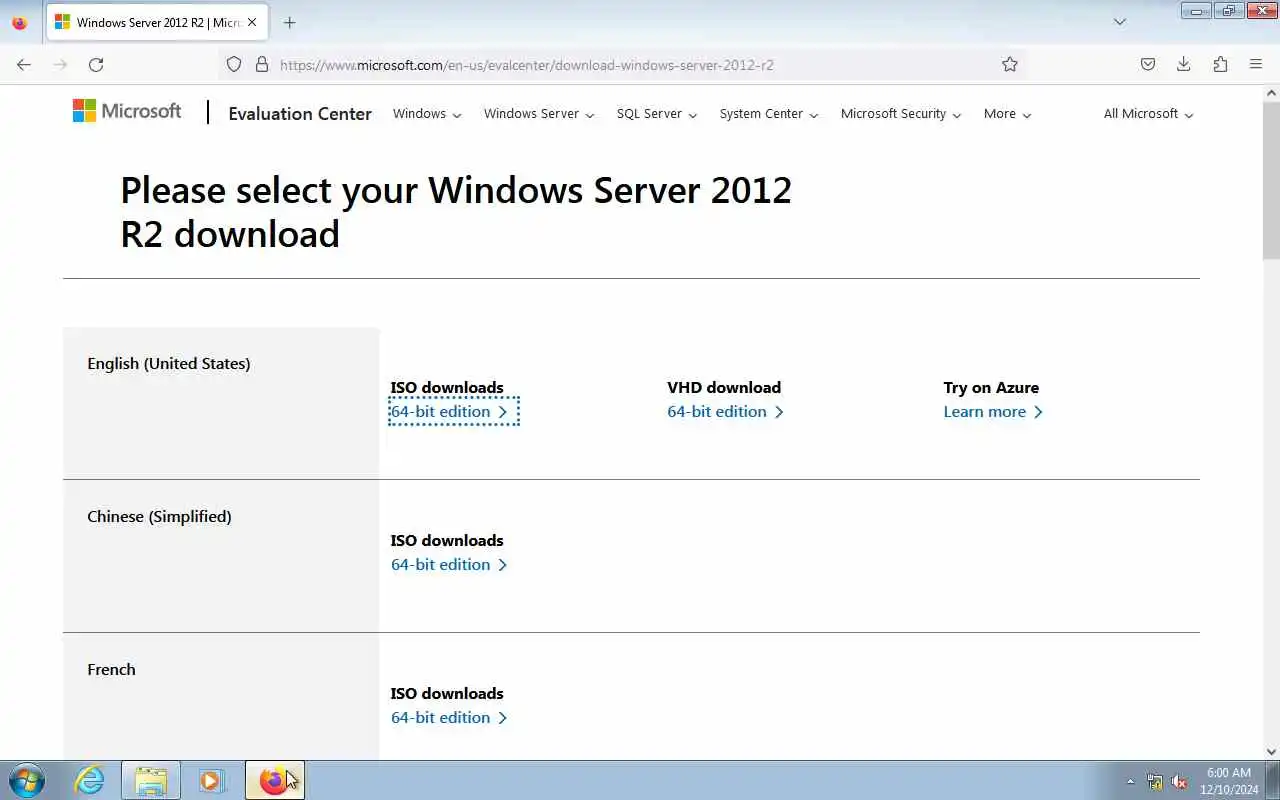This screenshot has height=800, width=1280.
Task: Open the Evaluation Center home link
Action: pyautogui.click(x=300, y=114)
